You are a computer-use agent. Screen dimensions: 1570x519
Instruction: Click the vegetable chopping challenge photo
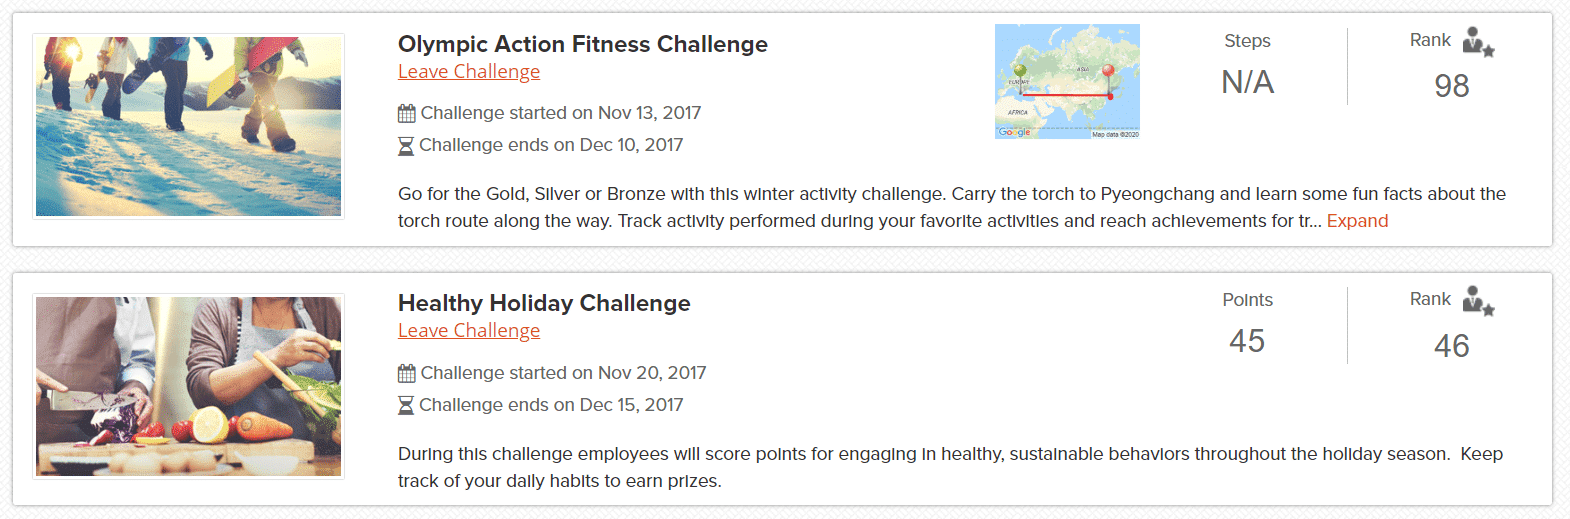pos(188,386)
